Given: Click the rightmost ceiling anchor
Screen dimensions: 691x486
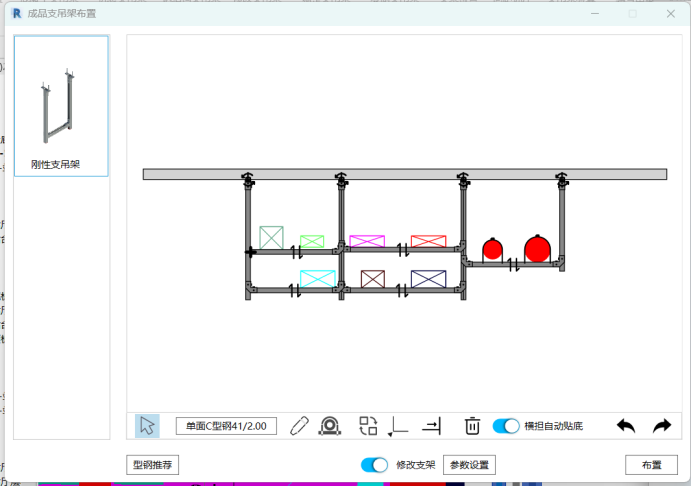Looking at the screenshot, I should tap(562, 179).
